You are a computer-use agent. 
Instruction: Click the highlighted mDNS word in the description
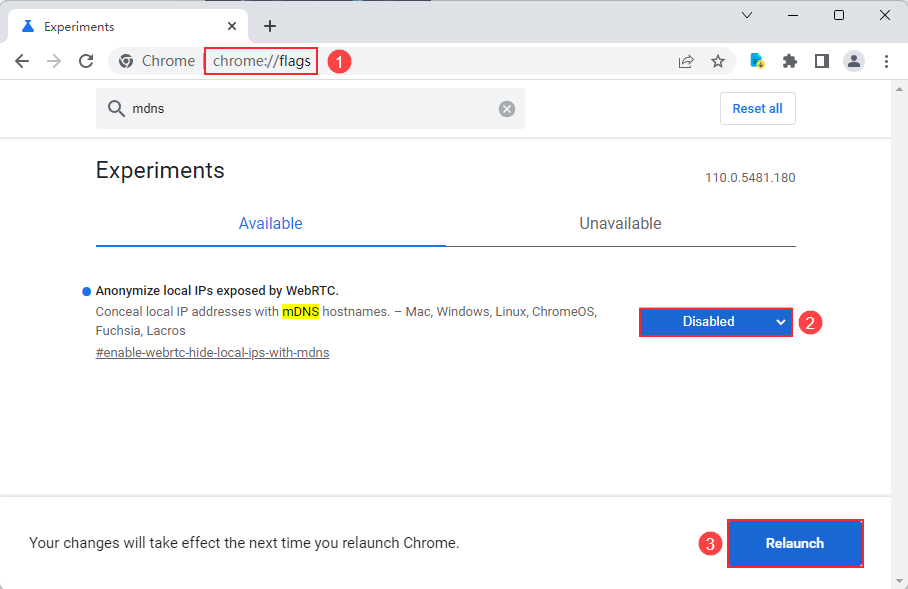click(x=301, y=312)
